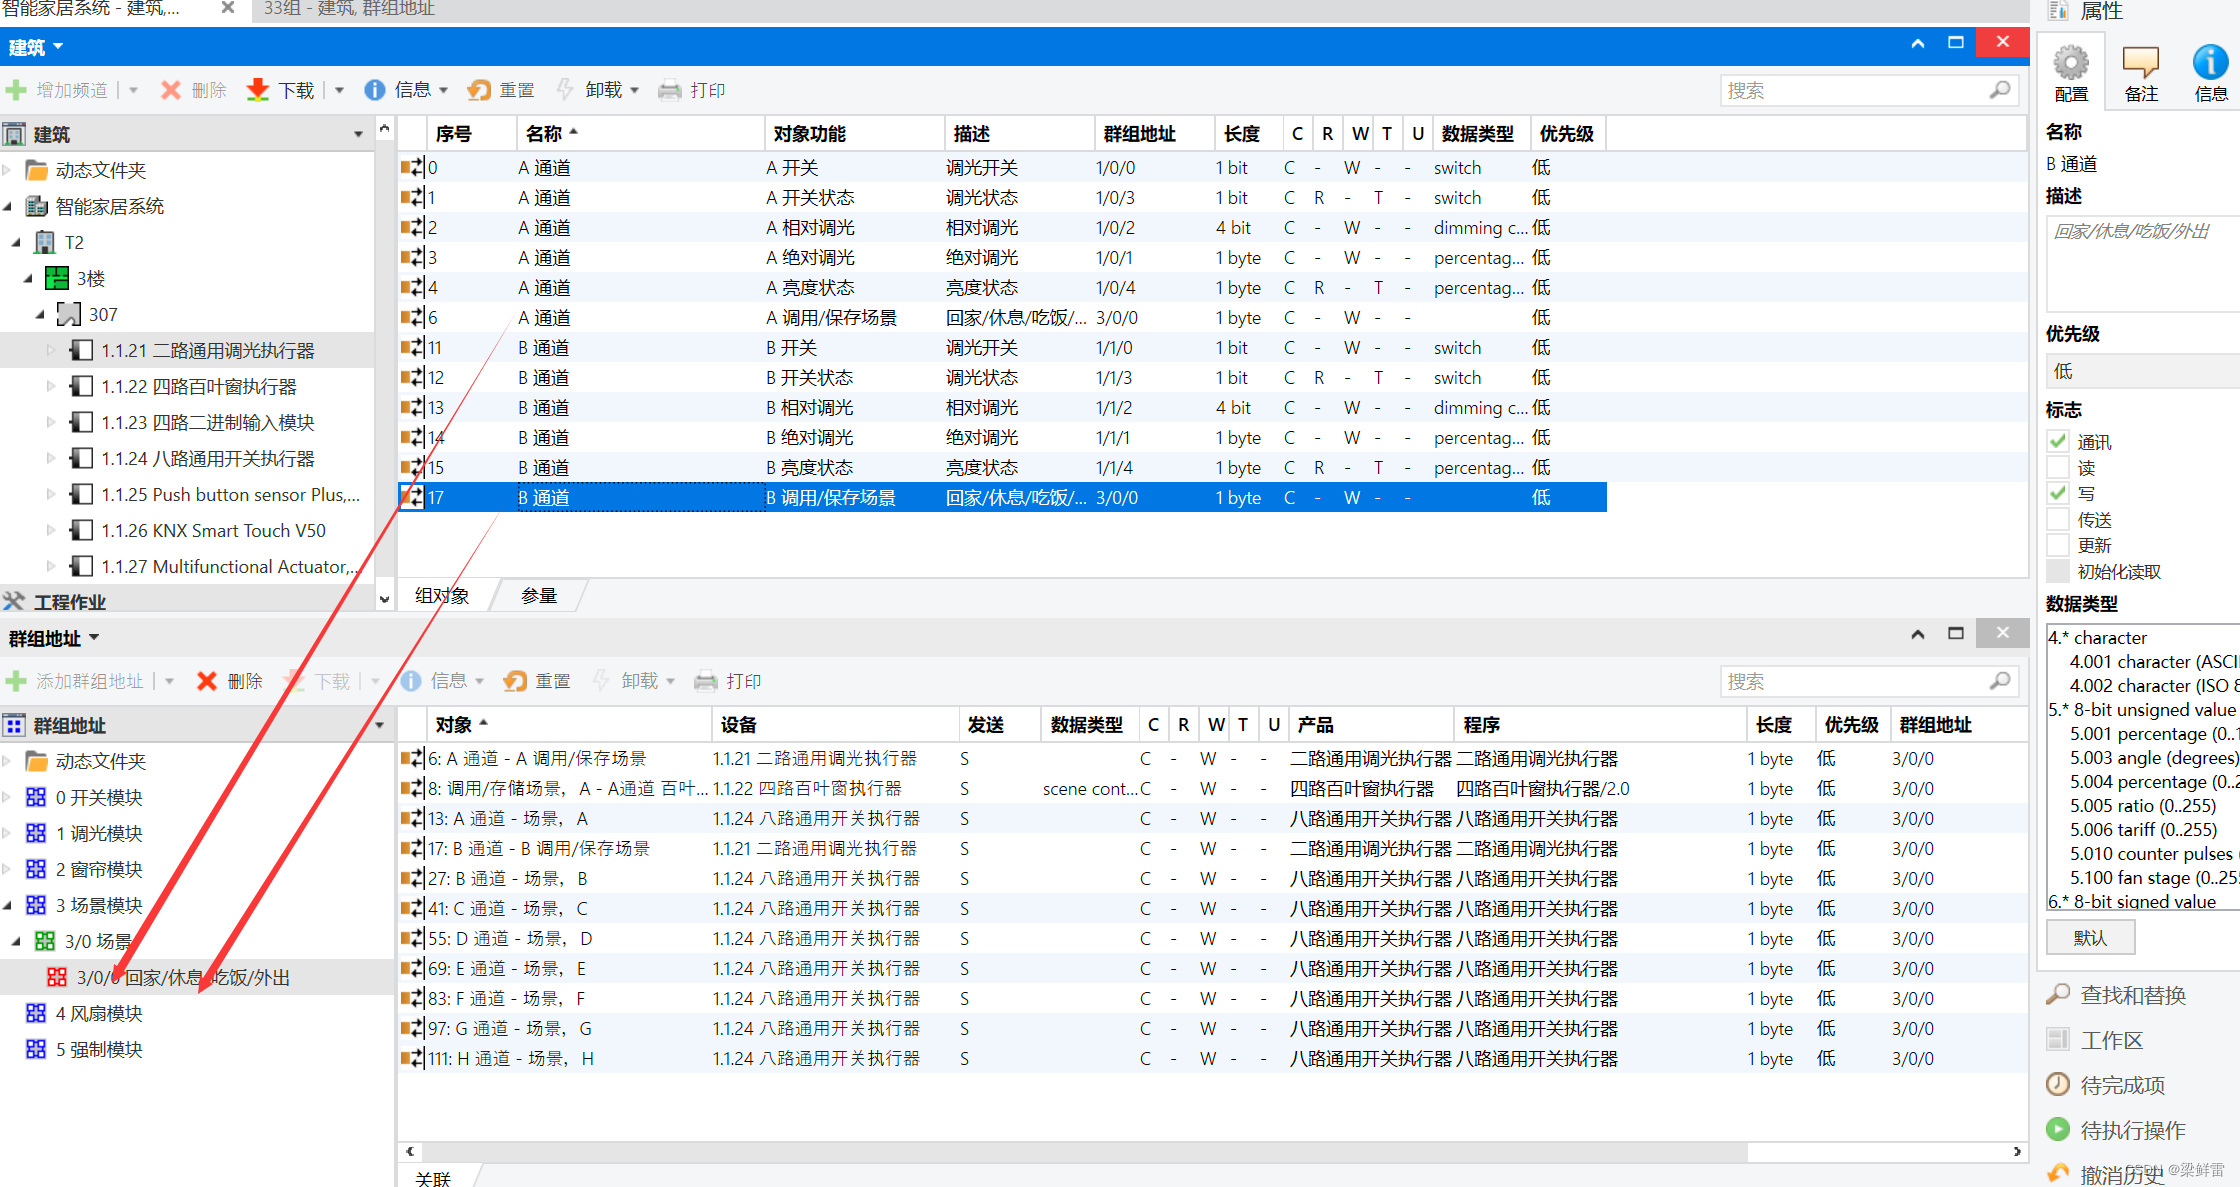Expand the 1.1.22 四路百叶窗执行器 tree node
The image size is (2240, 1187).
click(x=51, y=386)
